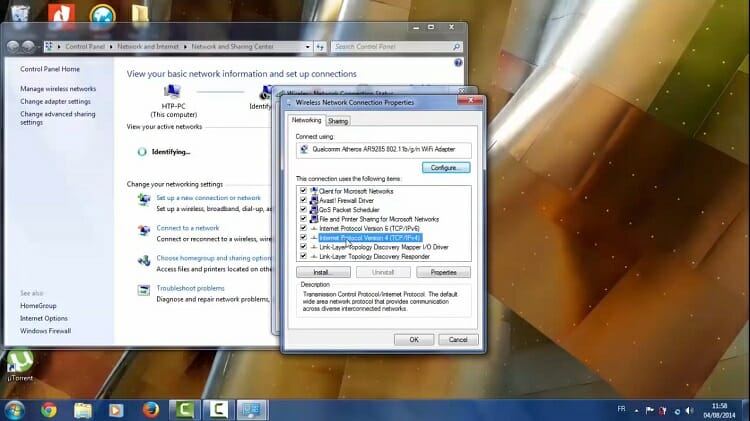Uncheck Client for Microsoft Networks

(x=303, y=190)
